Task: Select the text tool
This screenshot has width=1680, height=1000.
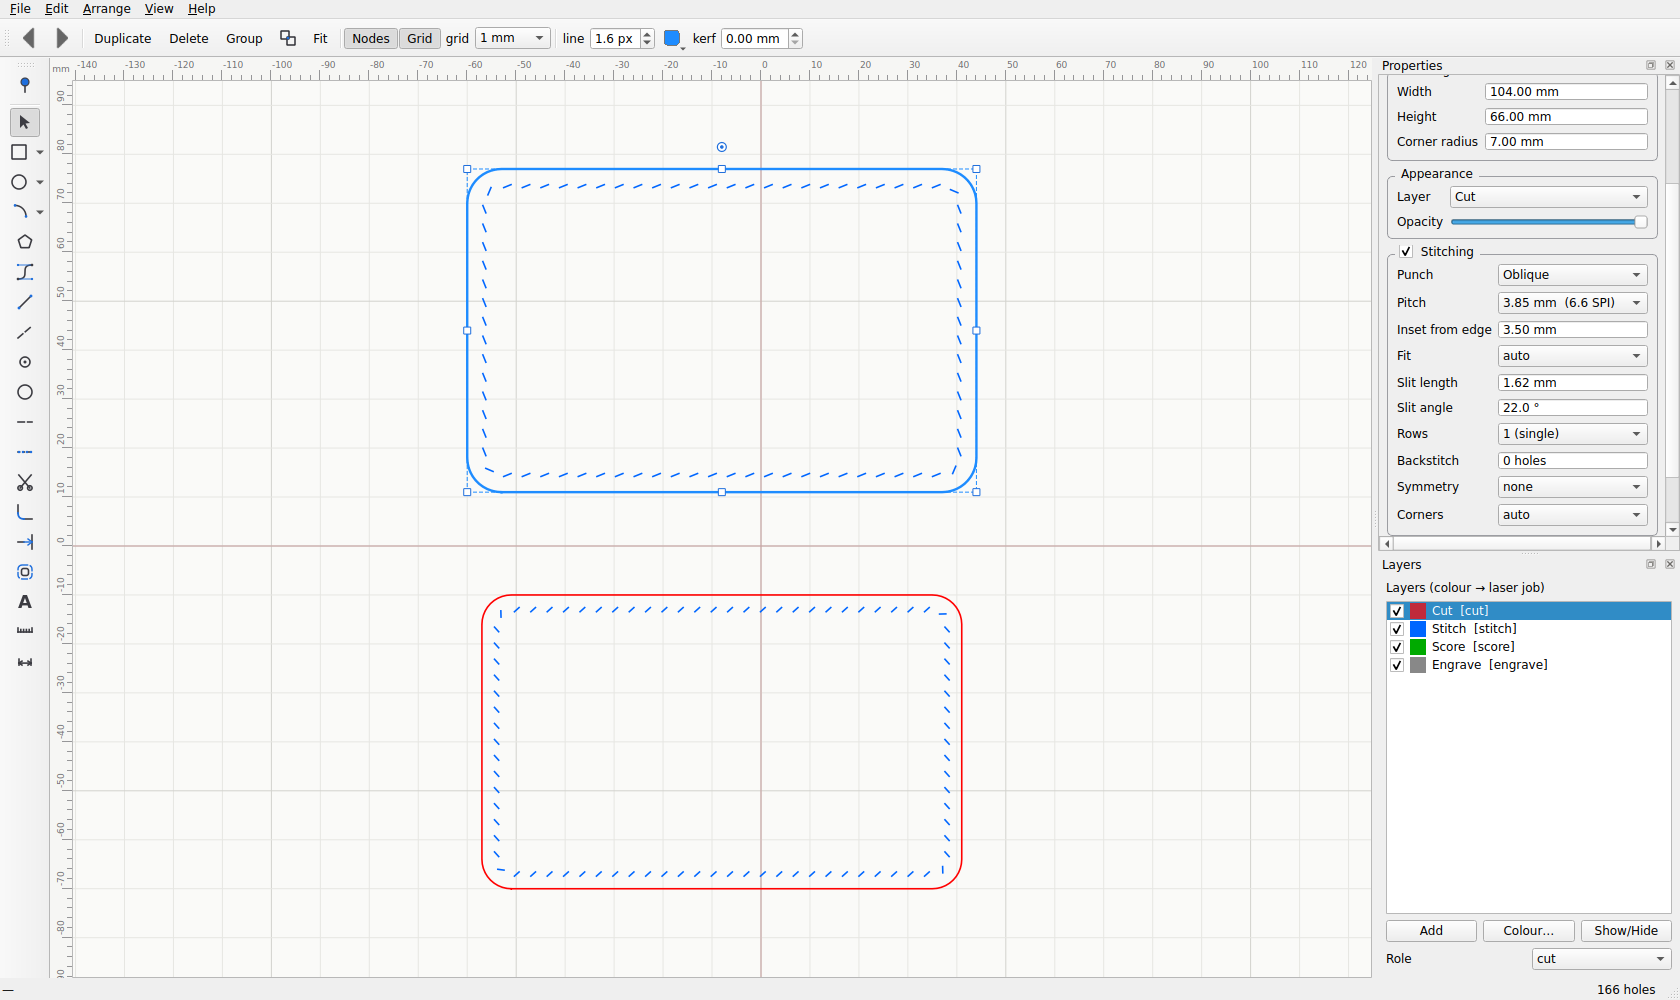Action: [25, 602]
